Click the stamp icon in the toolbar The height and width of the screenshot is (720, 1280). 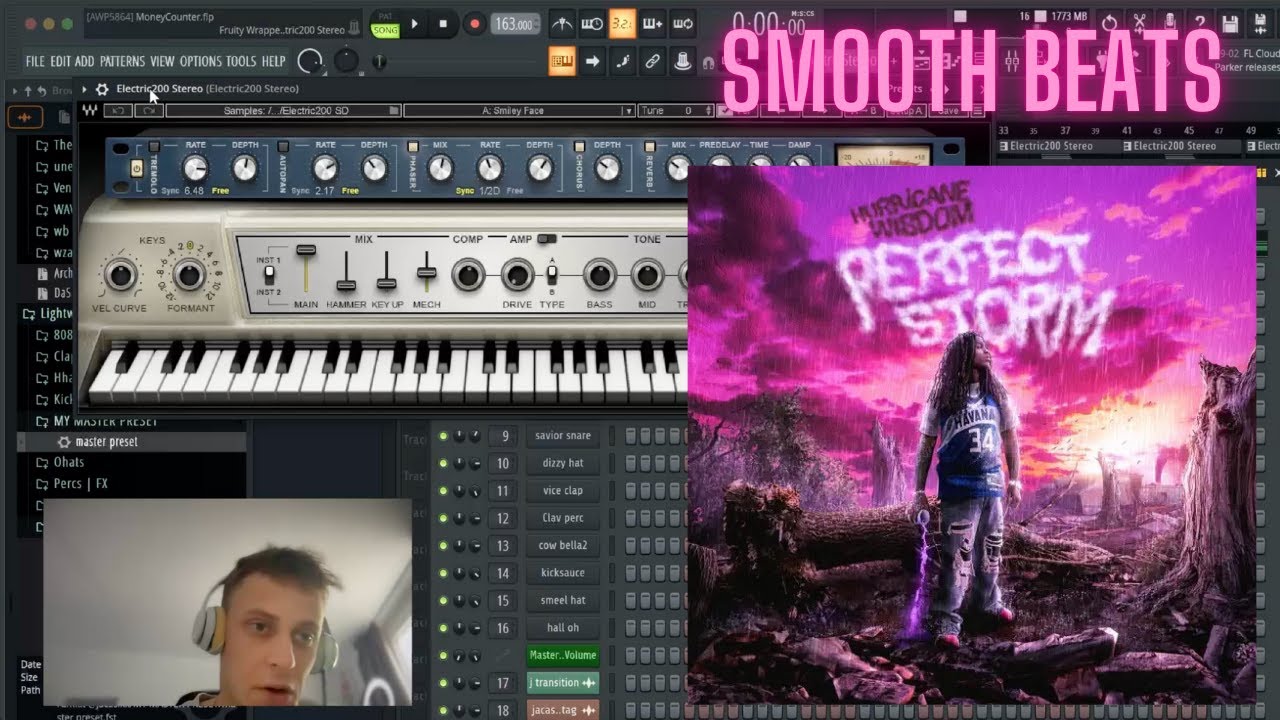(683, 61)
